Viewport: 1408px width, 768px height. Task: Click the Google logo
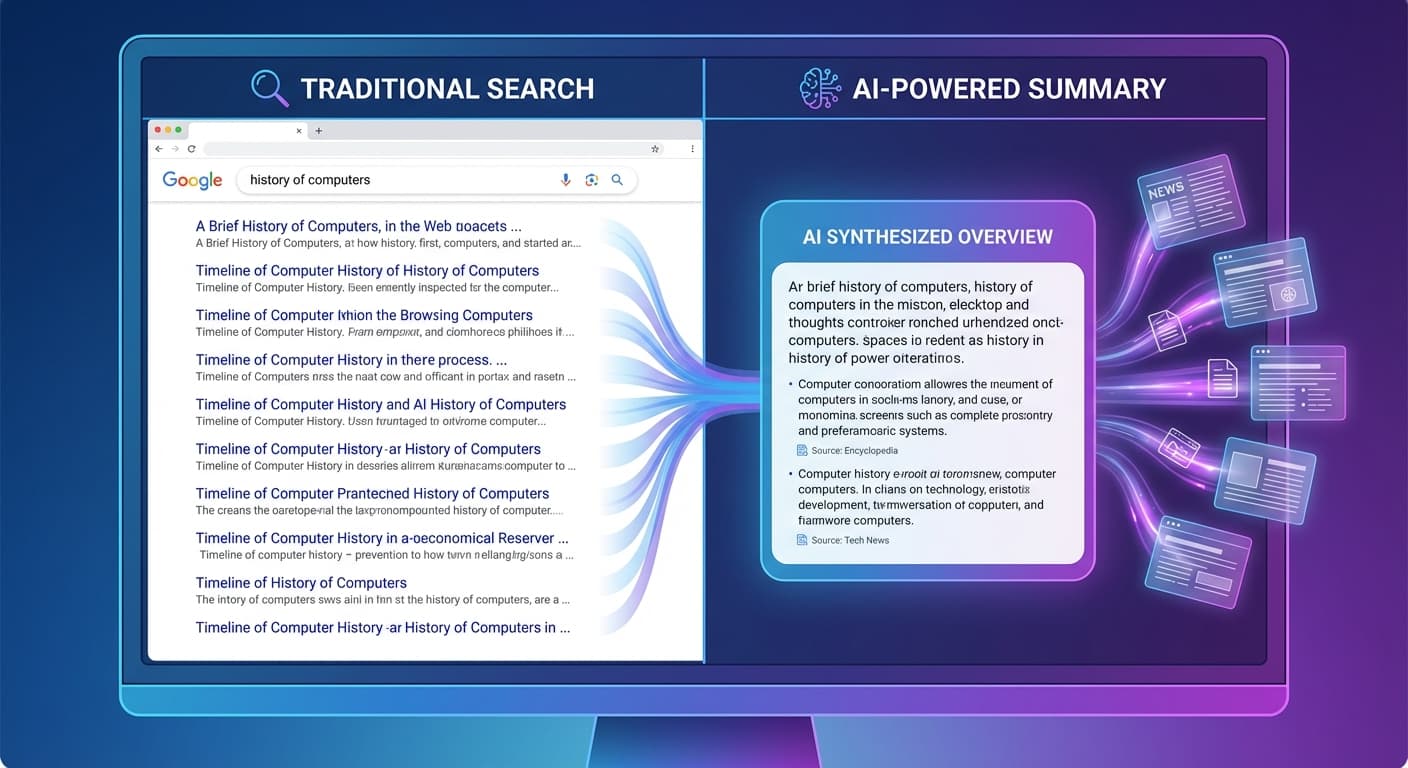point(192,180)
